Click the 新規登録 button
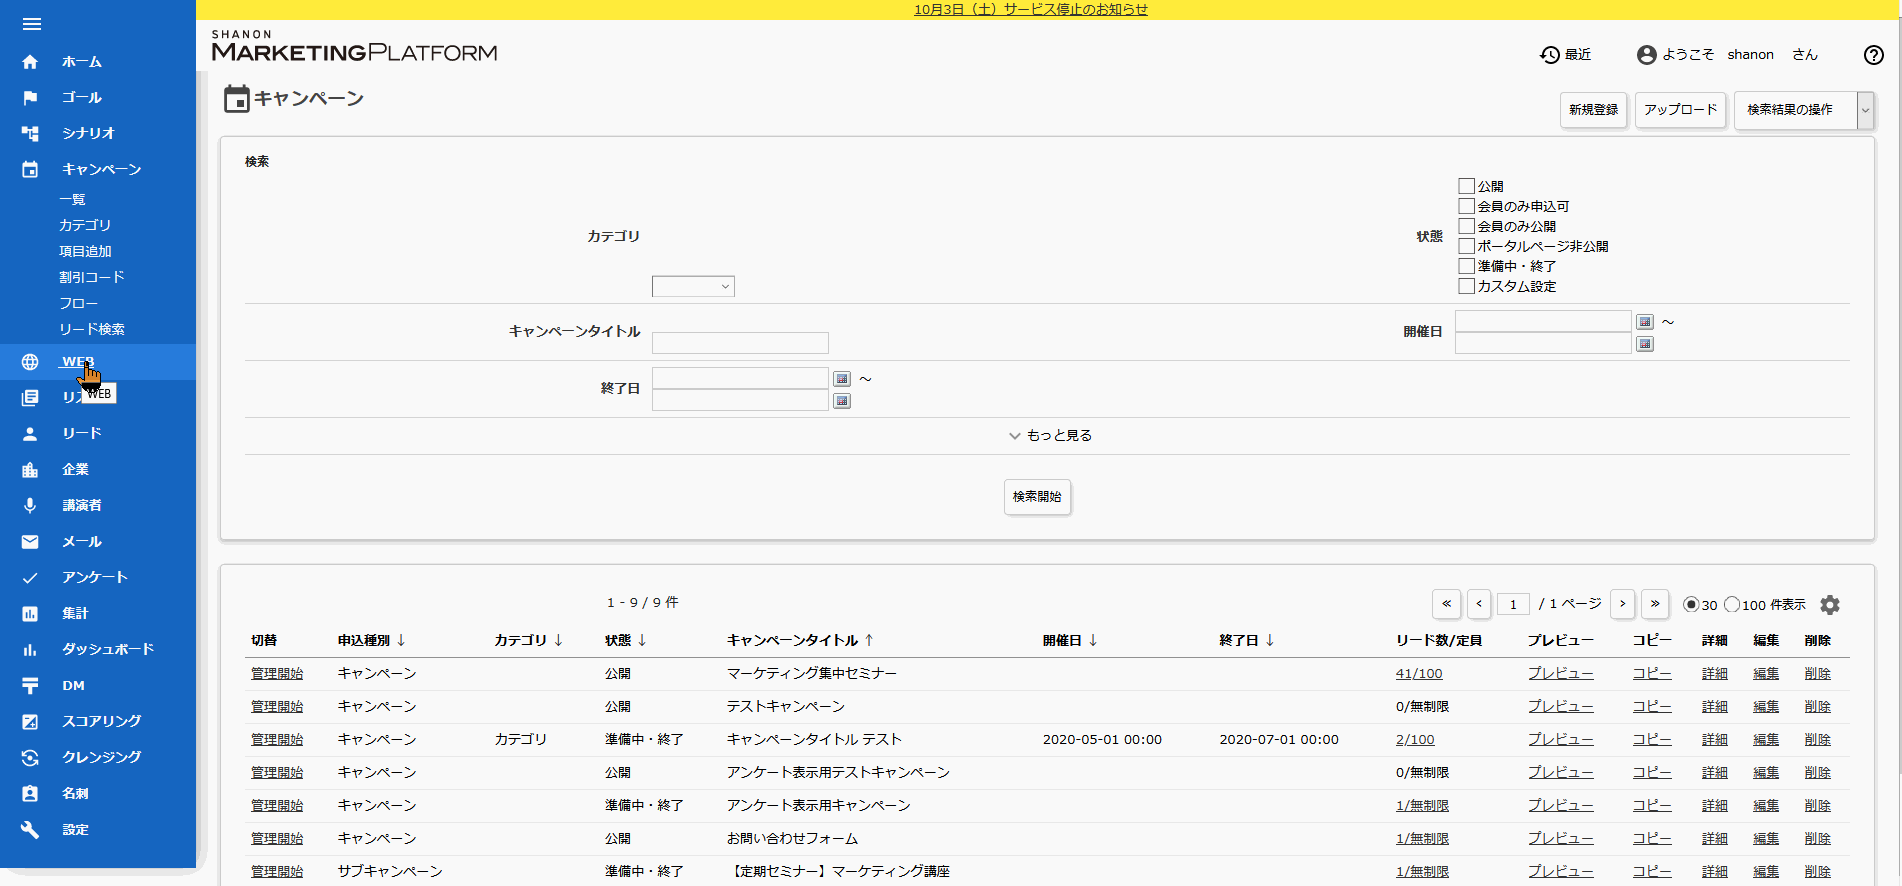The height and width of the screenshot is (886, 1902). pyautogui.click(x=1593, y=110)
